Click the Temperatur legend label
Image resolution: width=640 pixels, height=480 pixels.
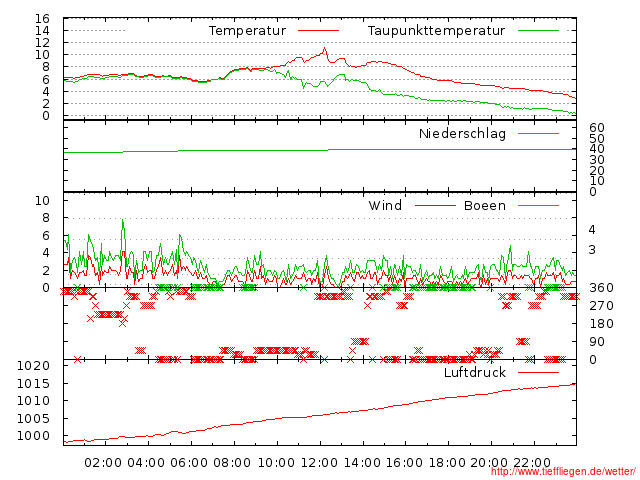coord(247,31)
